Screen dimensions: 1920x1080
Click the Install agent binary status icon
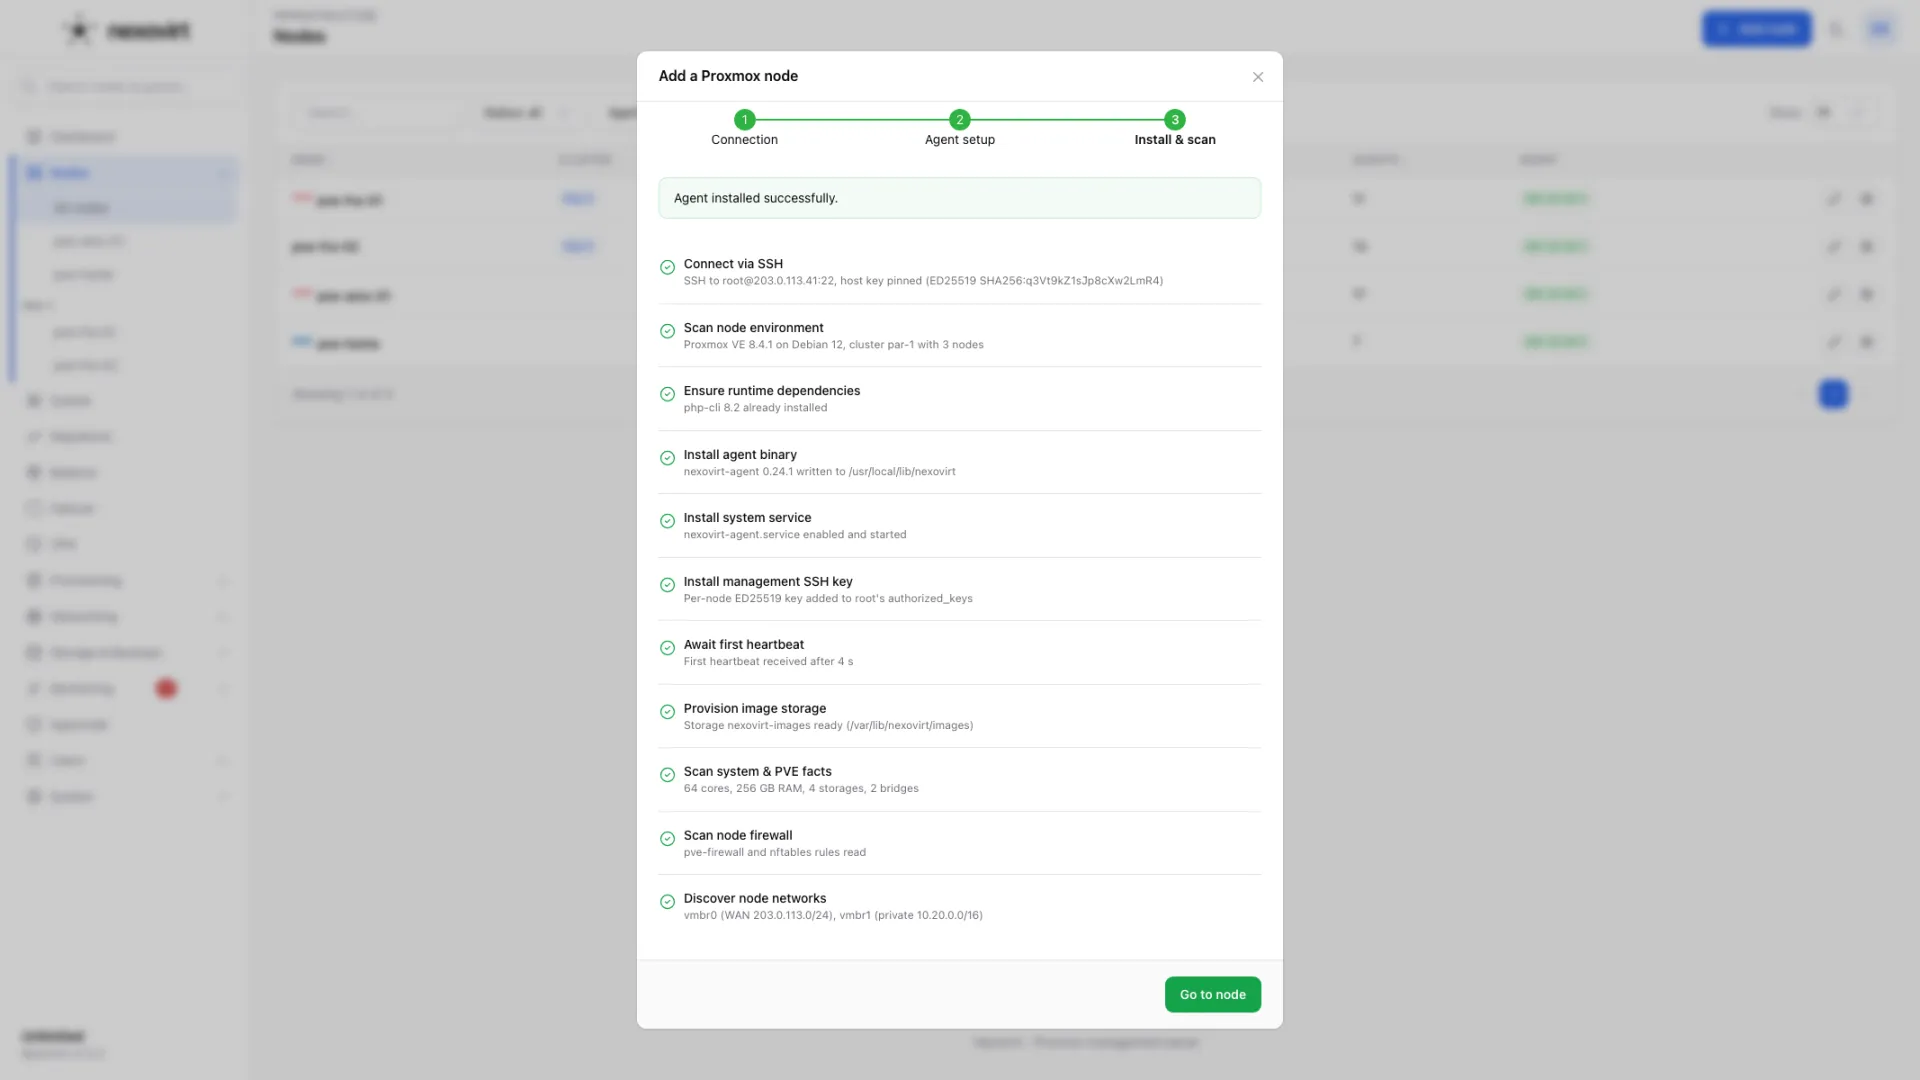667,458
